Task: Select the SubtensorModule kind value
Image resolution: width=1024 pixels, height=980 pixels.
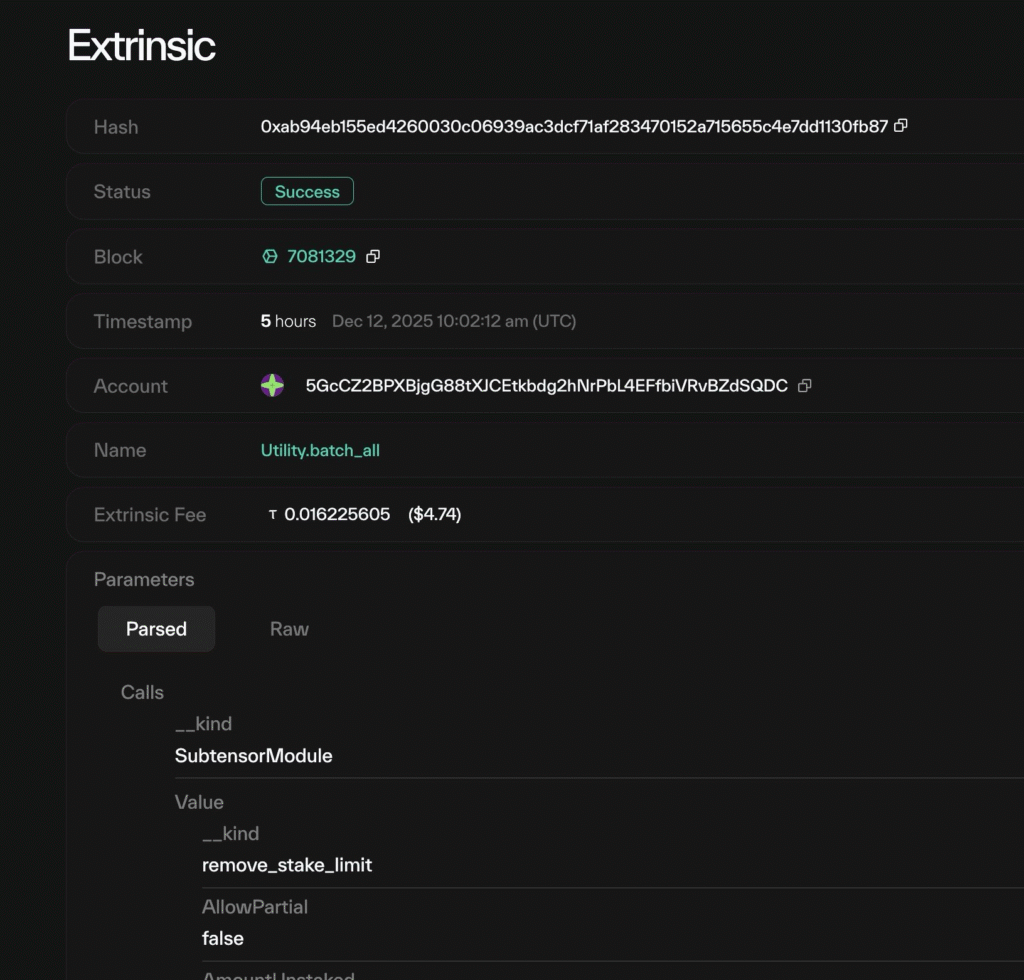Action: coord(253,756)
